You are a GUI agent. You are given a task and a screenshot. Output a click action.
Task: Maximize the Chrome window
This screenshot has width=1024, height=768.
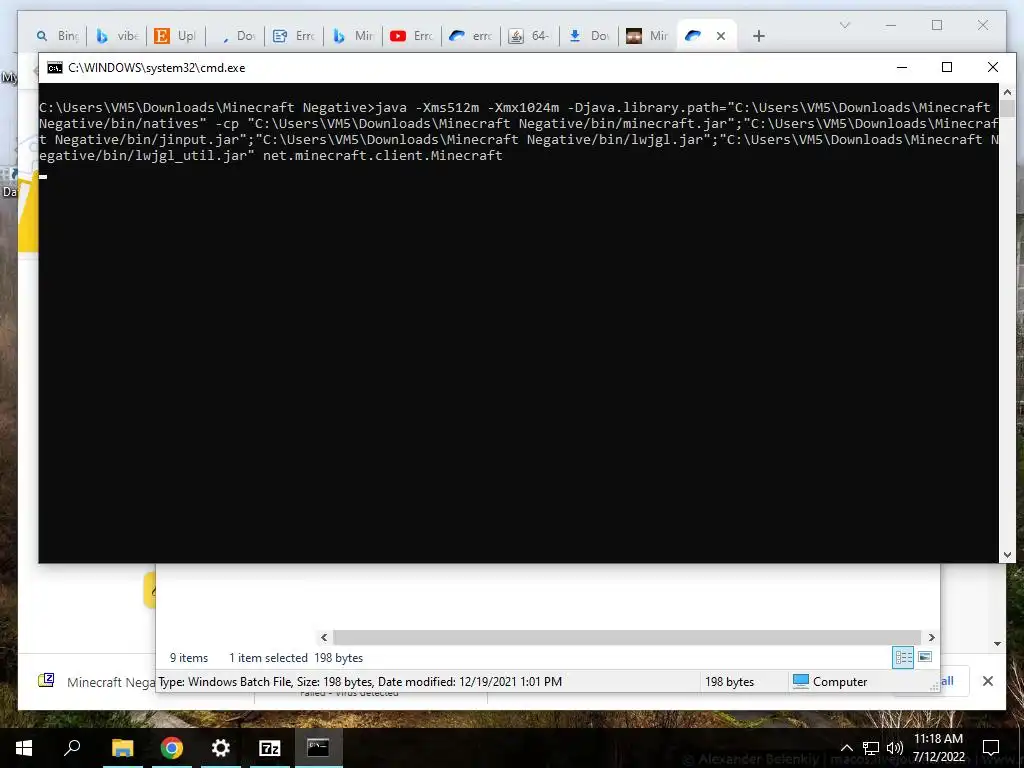tap(937, 25)
